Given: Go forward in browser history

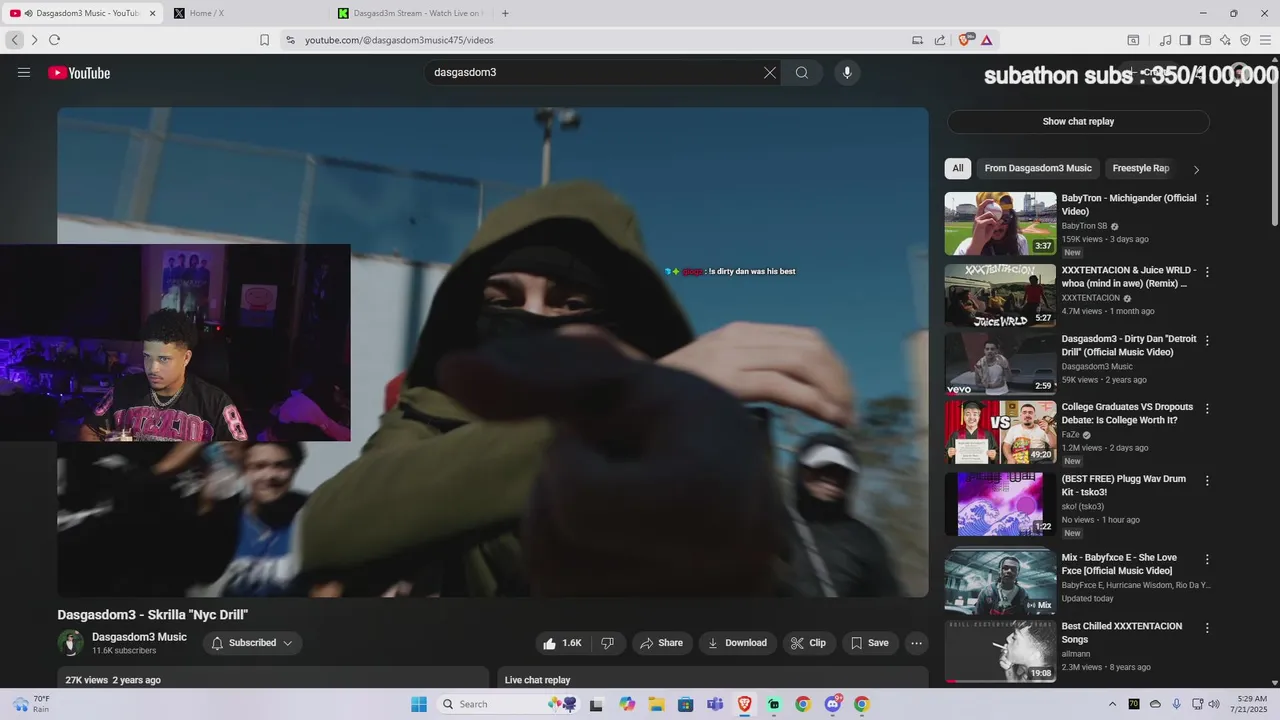Looking at the screenshot, I should [x=34, y=40].
